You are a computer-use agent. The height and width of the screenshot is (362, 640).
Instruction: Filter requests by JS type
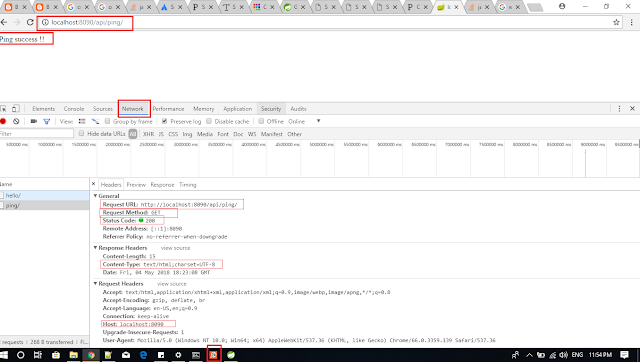click(x=161, y=134)
